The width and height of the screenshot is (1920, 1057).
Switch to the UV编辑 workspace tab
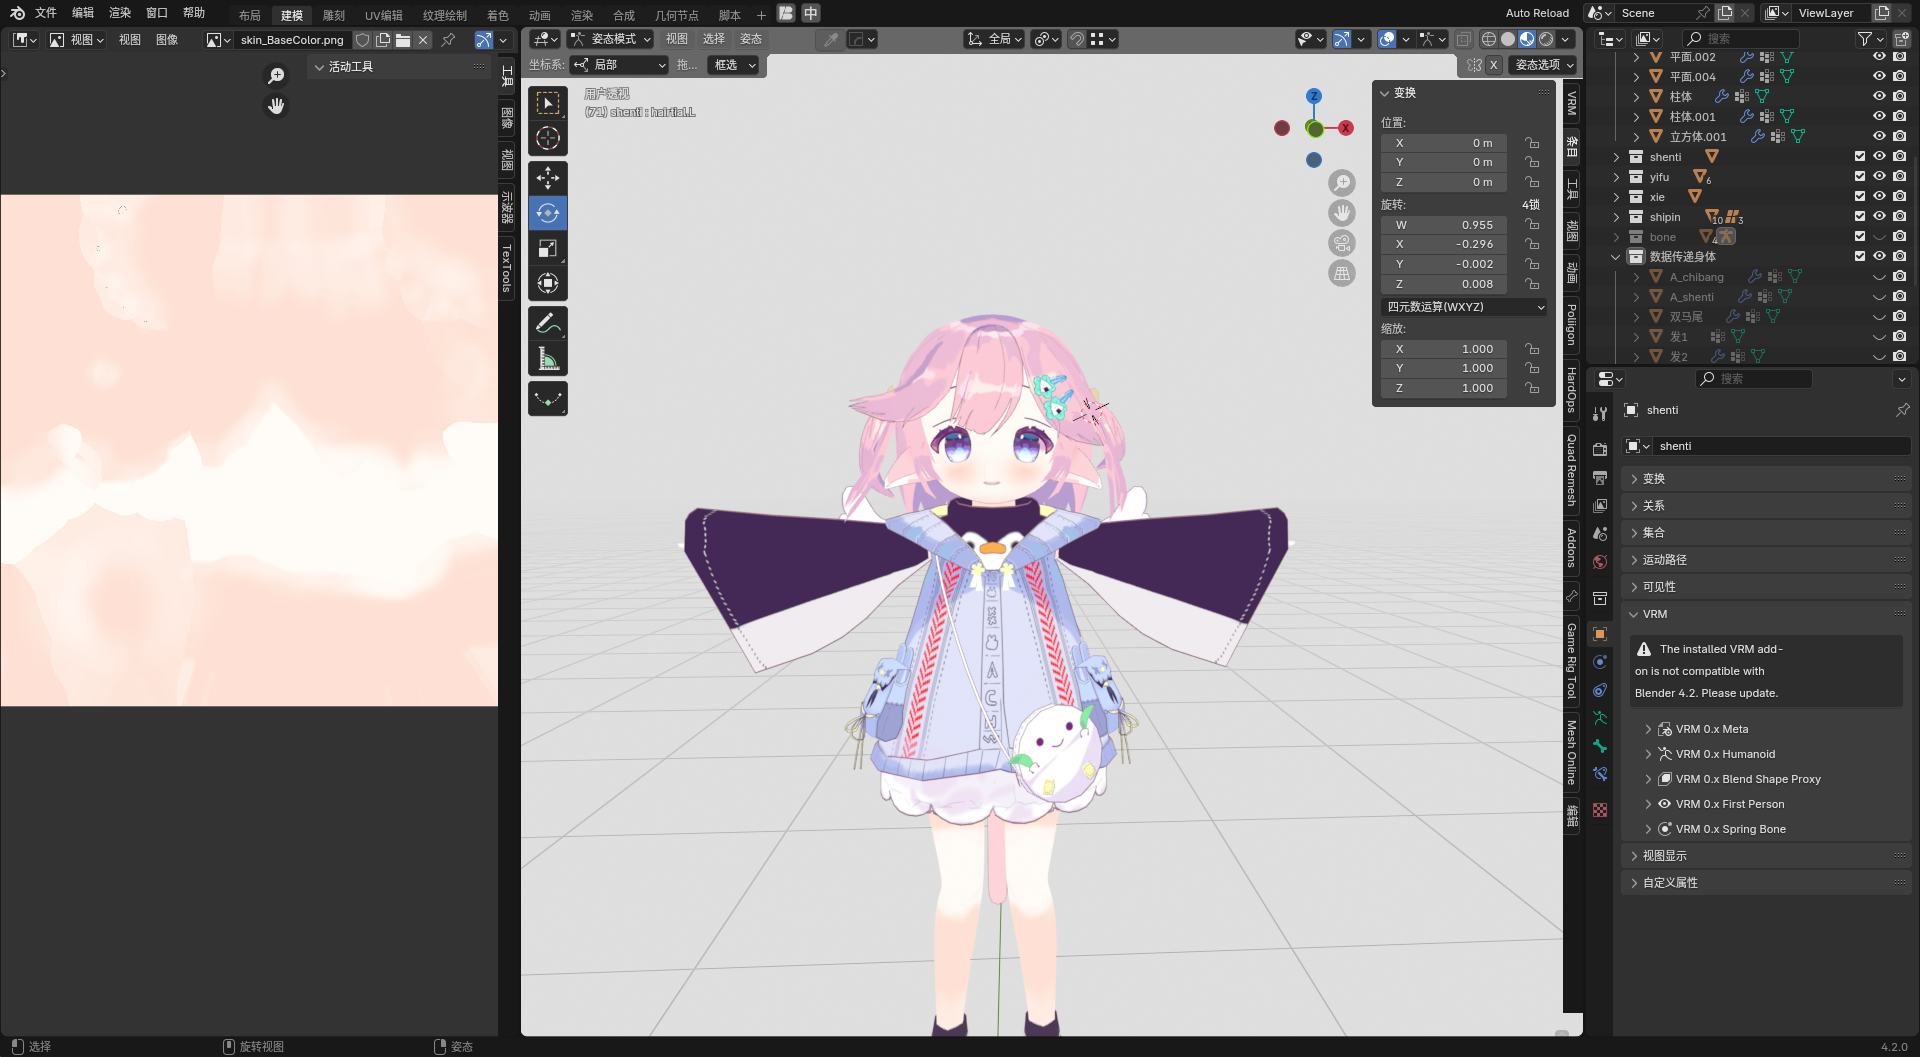tap(383, 15)
